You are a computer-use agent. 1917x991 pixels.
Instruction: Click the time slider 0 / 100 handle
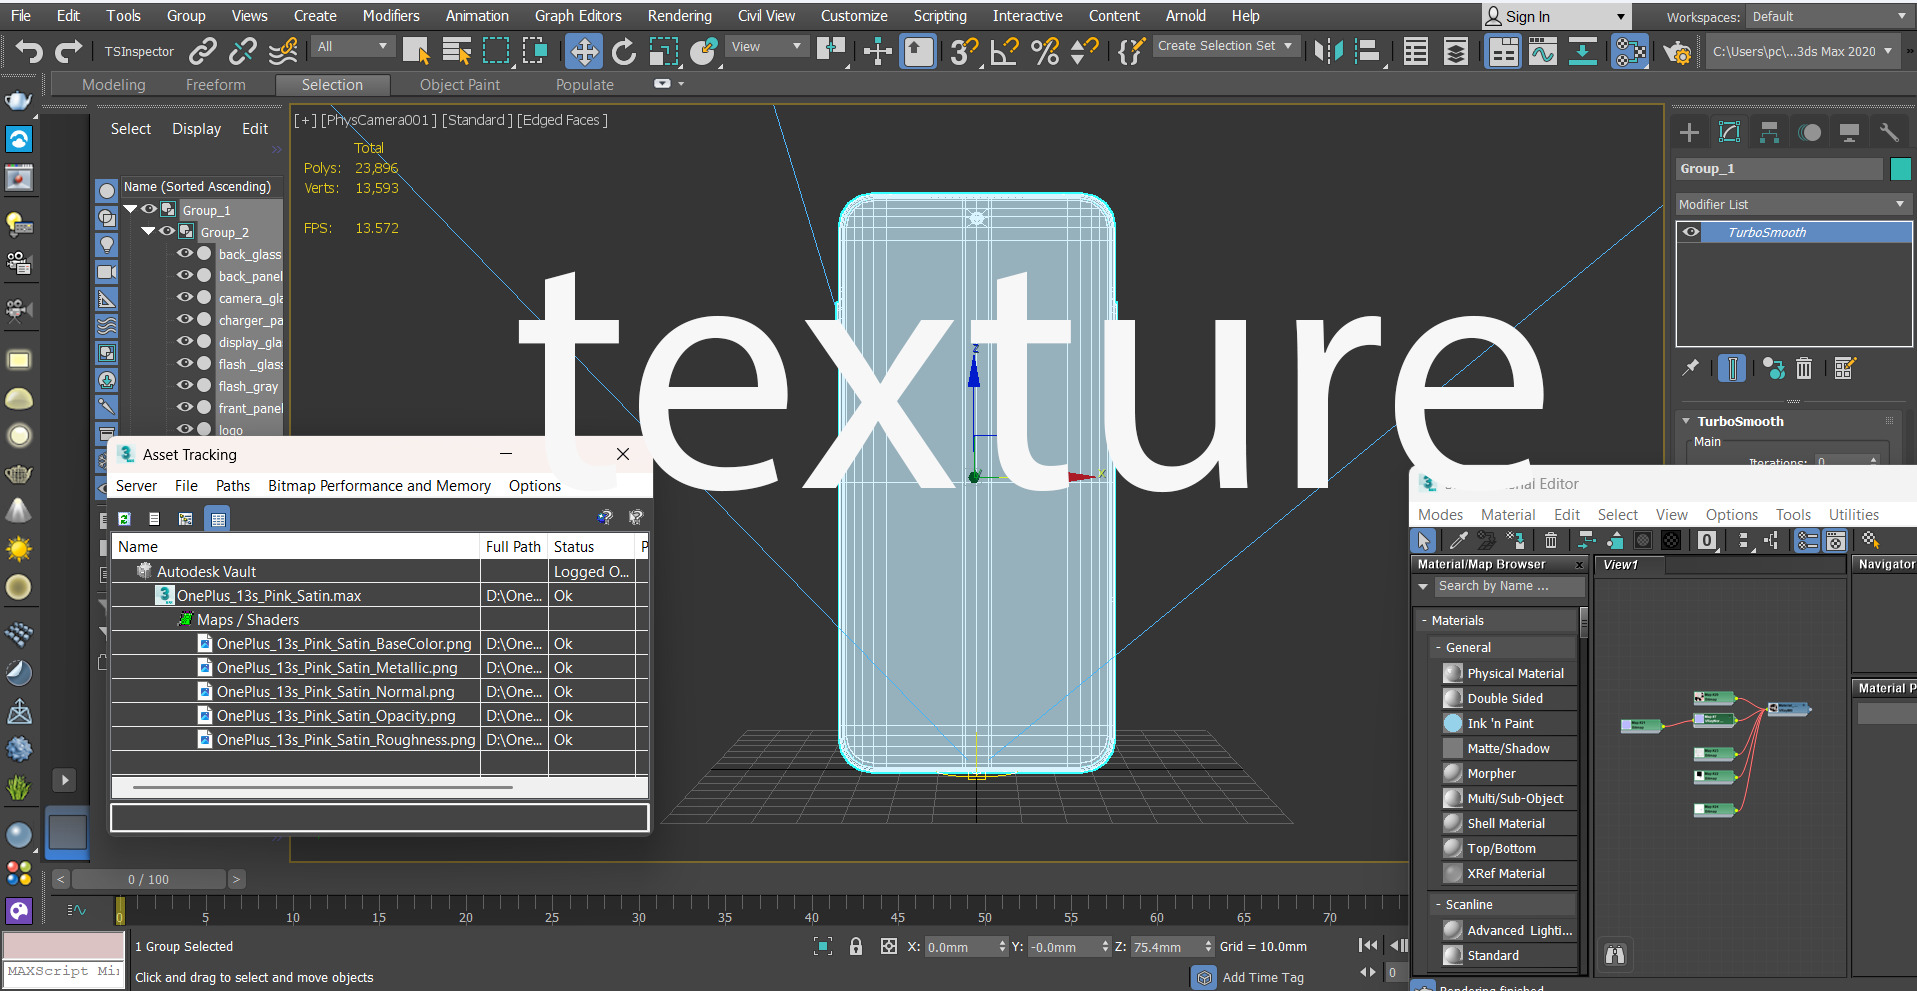point(148,879)
